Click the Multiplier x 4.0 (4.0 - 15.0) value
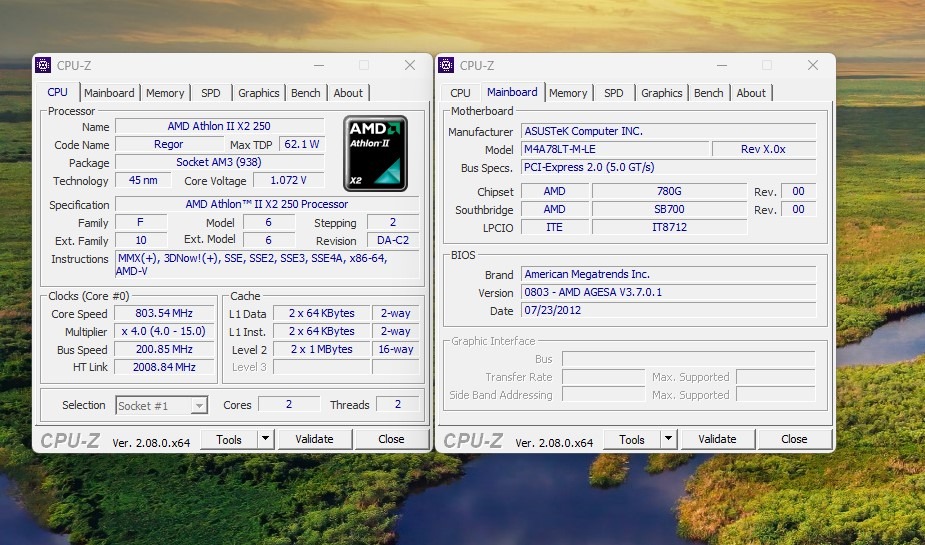 coord(164,331)
